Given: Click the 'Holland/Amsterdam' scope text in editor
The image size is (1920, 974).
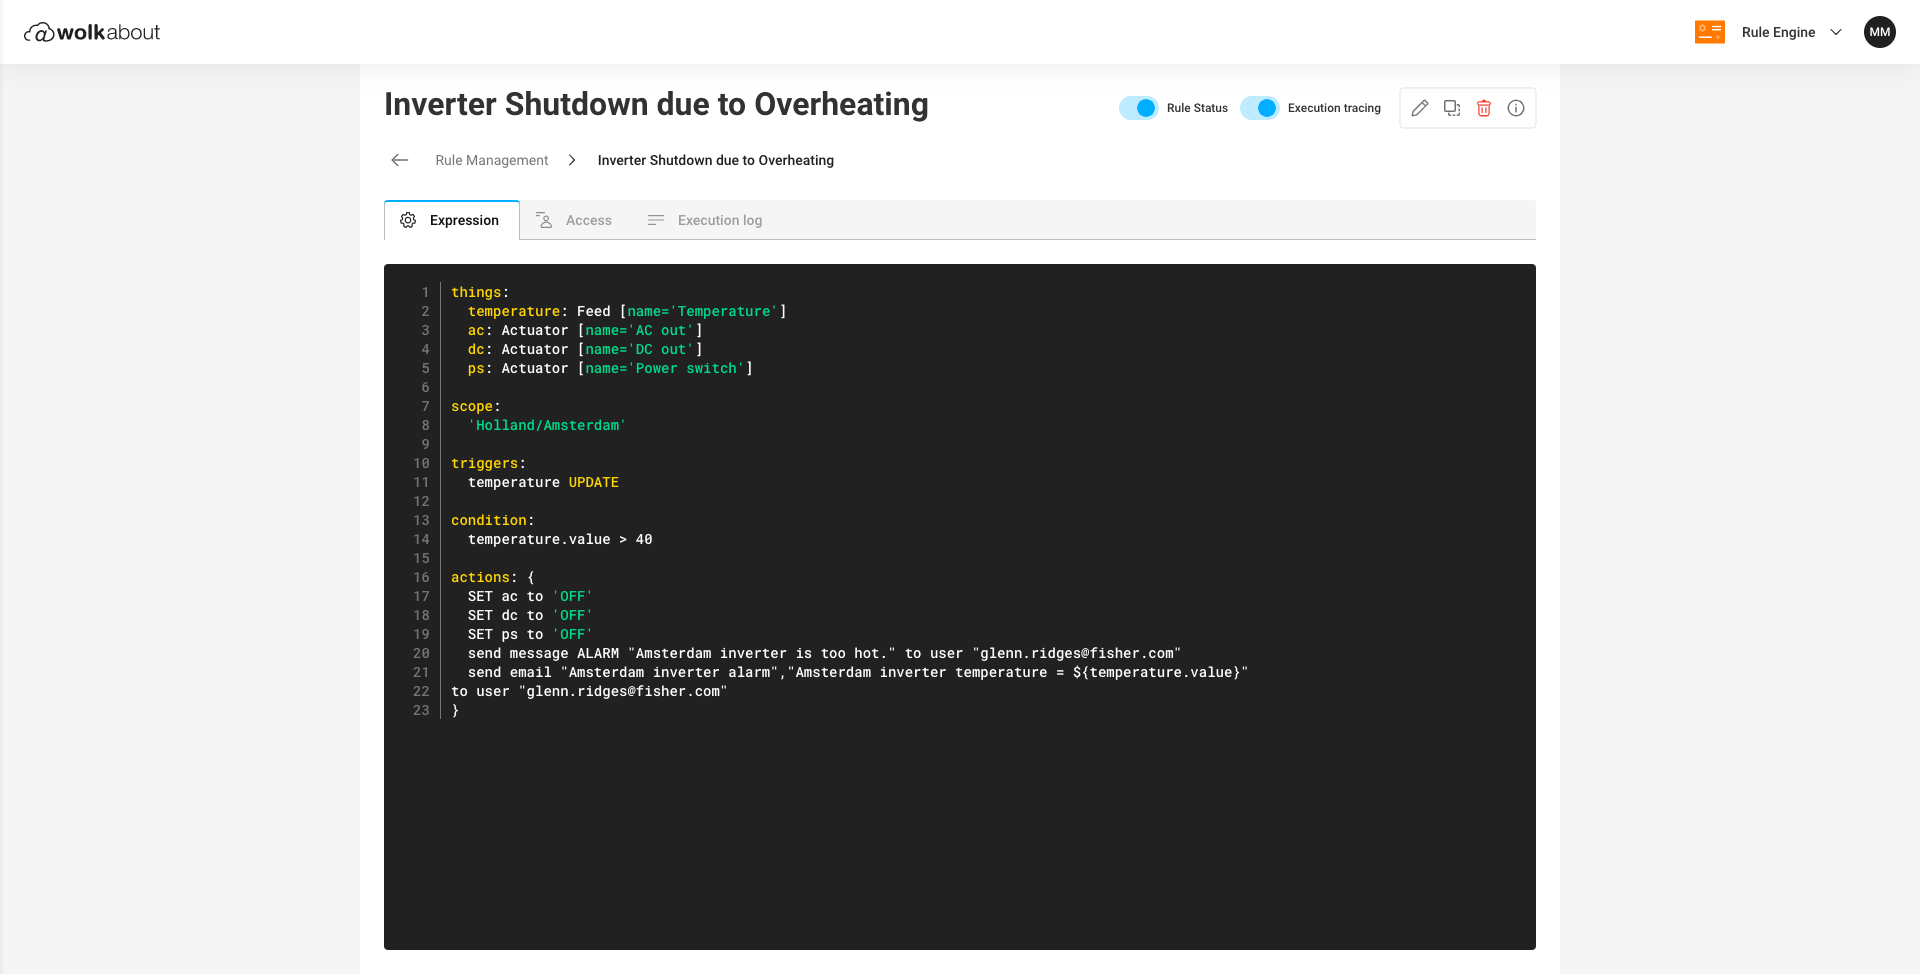Looking at the screenshot, I should (x=547, y=426).
